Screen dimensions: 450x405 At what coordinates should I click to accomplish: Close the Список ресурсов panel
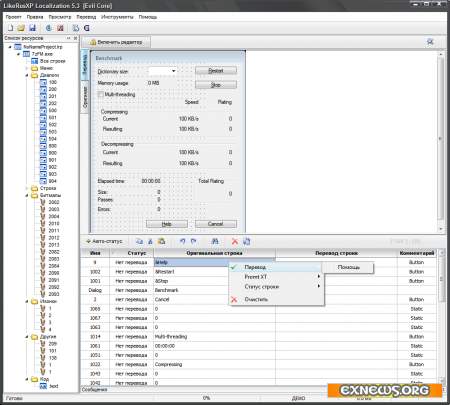tap(75, 38)
